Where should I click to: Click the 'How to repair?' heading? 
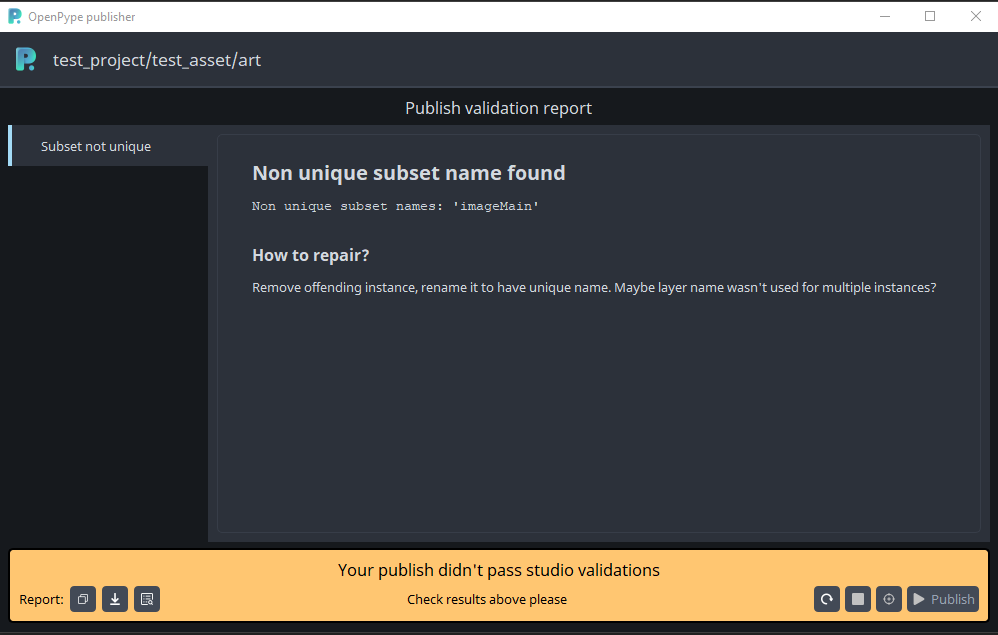(311, 255)
